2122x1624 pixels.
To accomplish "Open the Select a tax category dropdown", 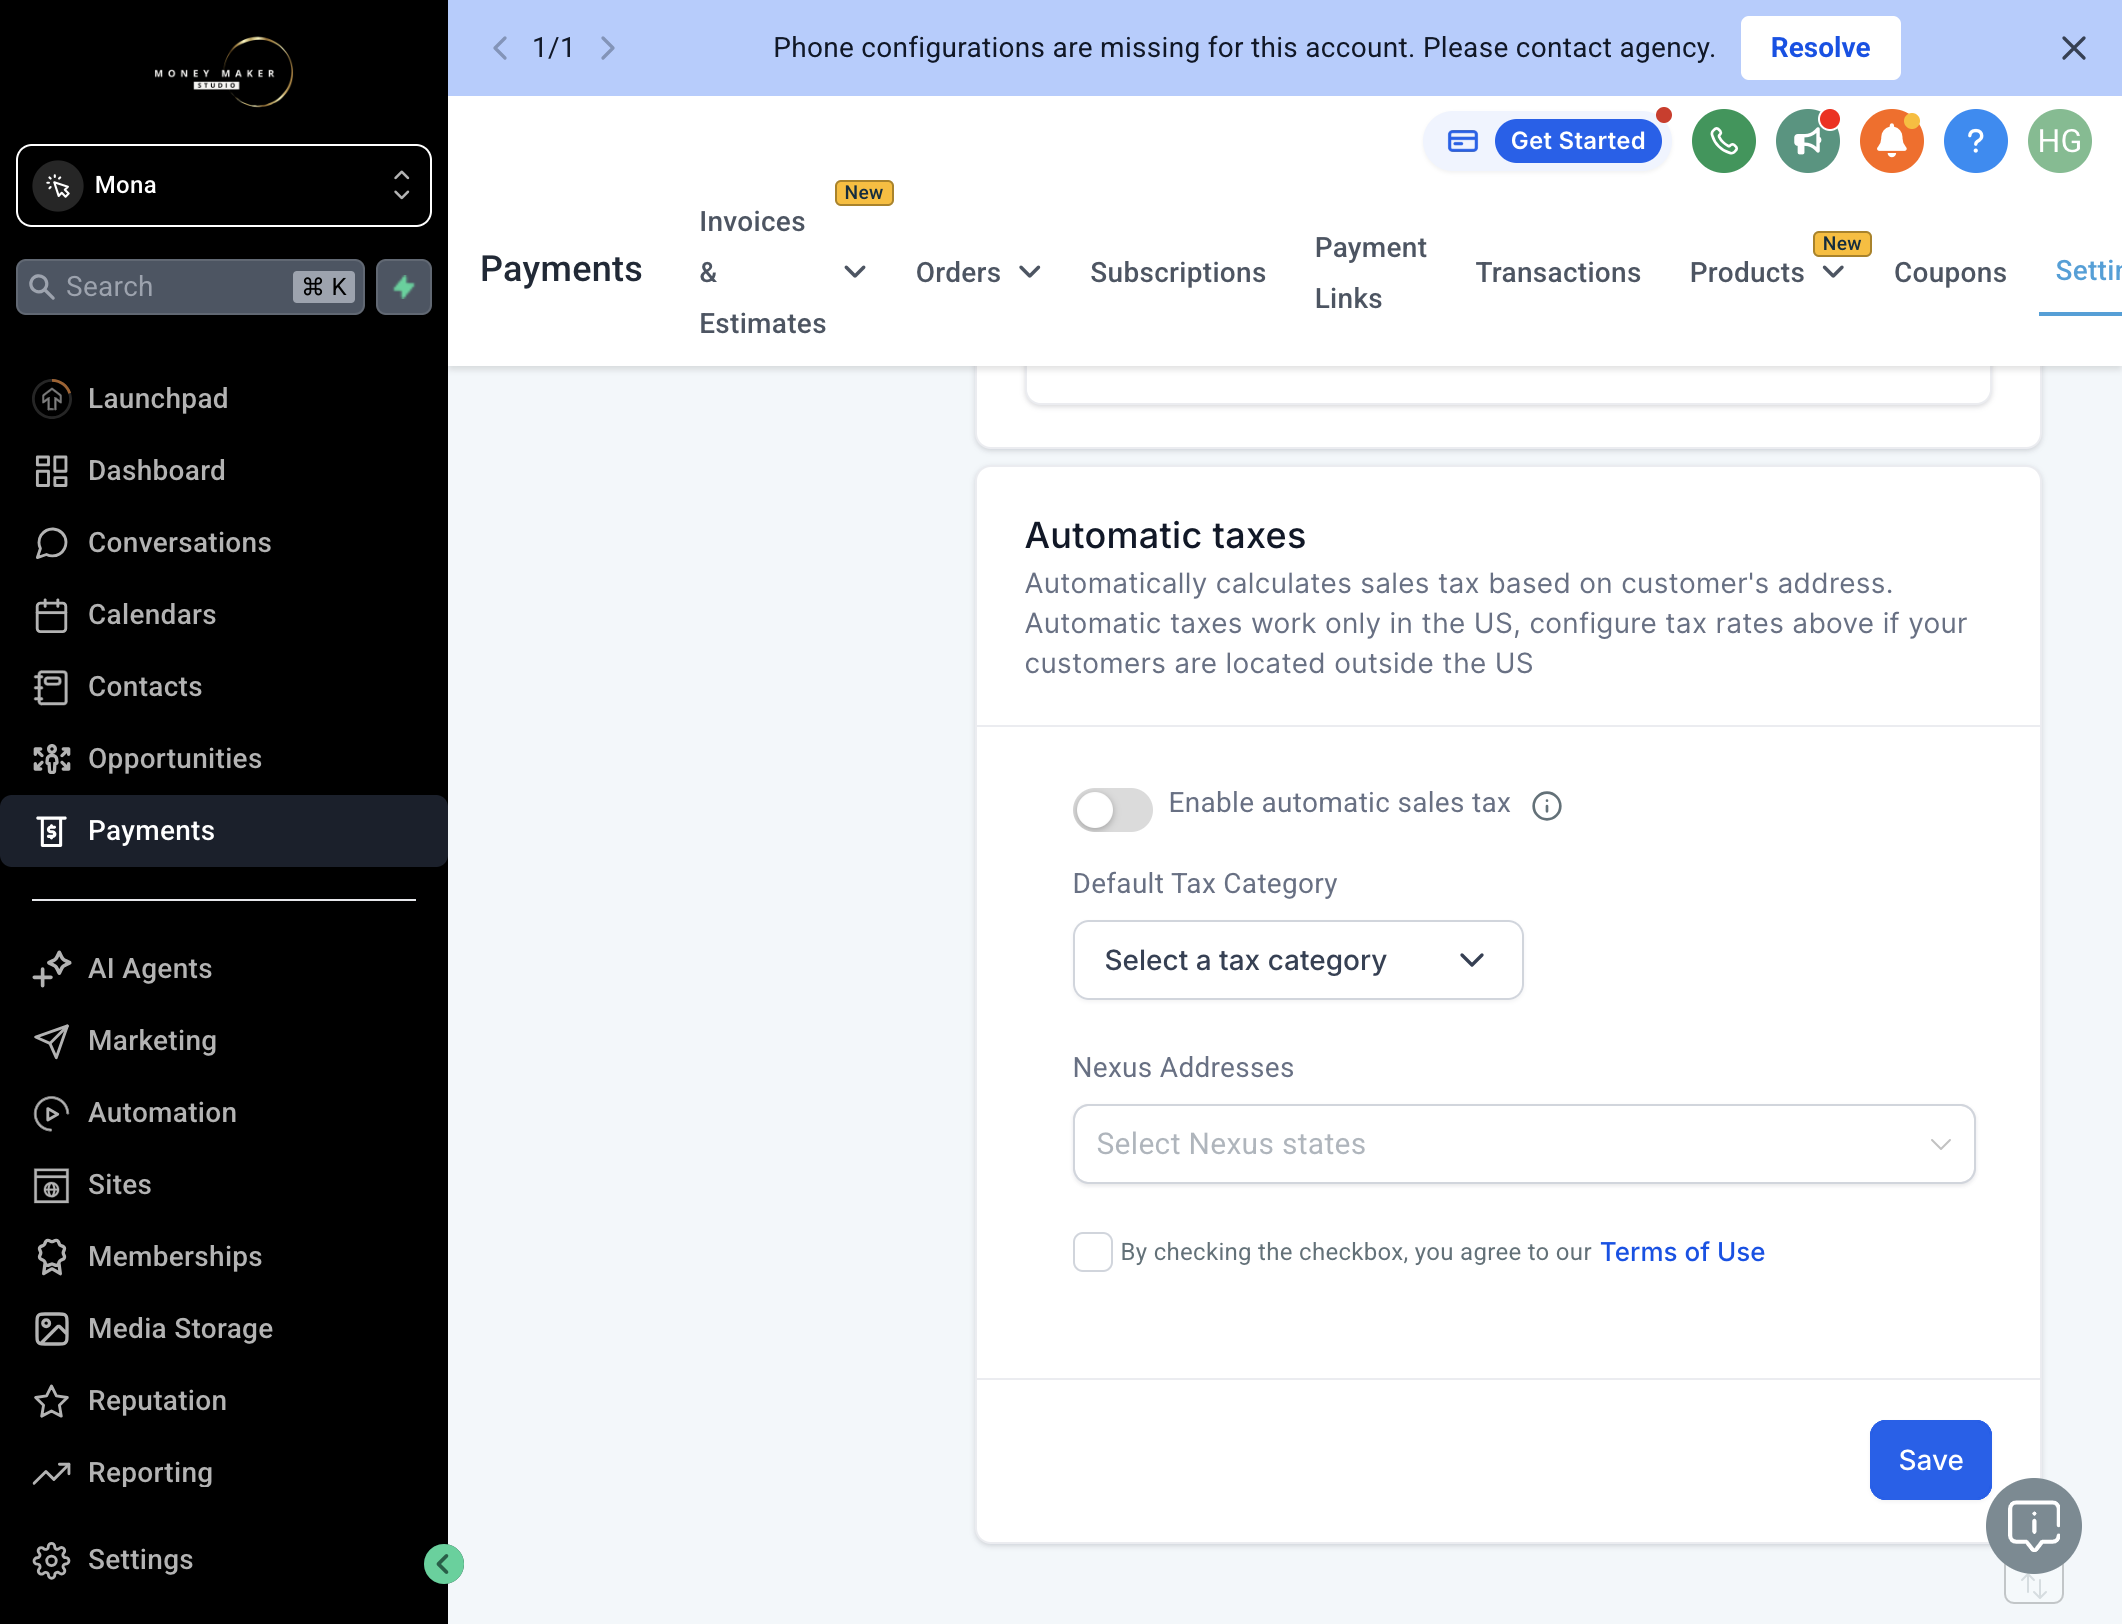I will pos(1297,960).
